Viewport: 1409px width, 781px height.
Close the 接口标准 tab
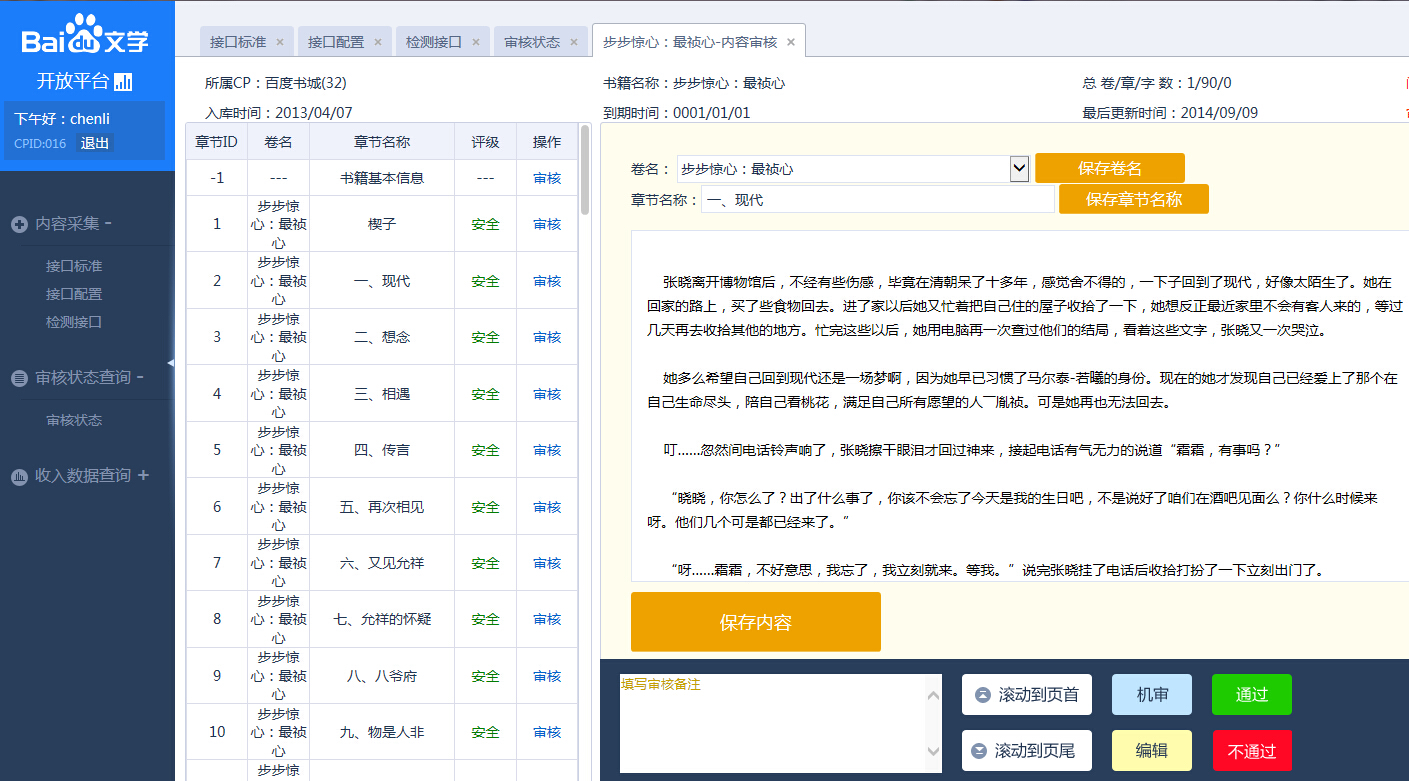(280, 42)
